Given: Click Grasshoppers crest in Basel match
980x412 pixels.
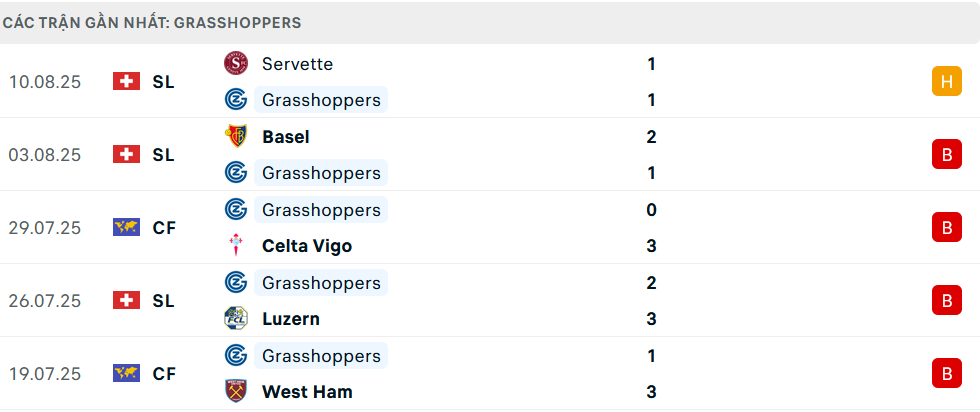Looking at the screenshot, I should [x=236, y=173].
